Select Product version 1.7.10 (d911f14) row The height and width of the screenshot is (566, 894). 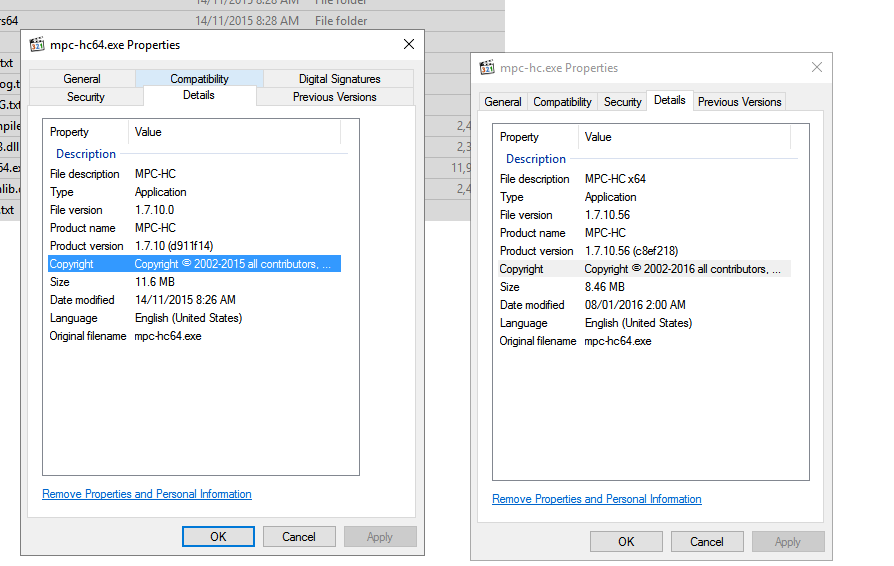[194, 246]
